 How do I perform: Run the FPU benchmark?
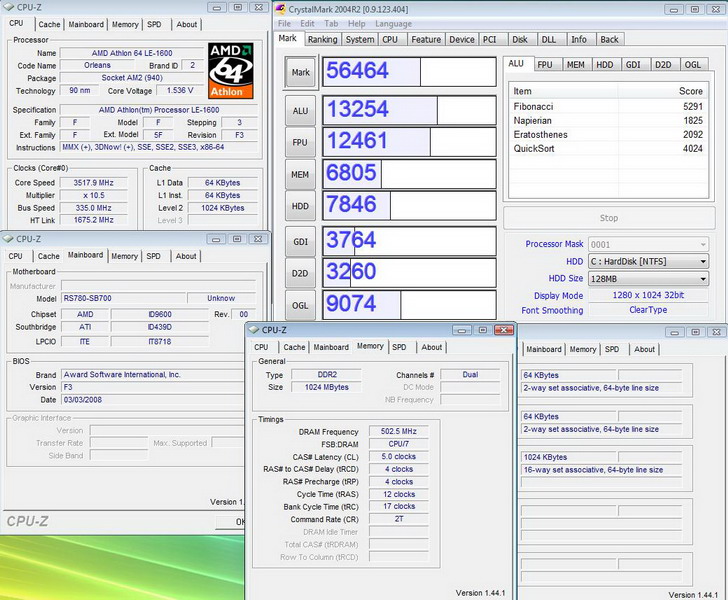tap(300, 143)
